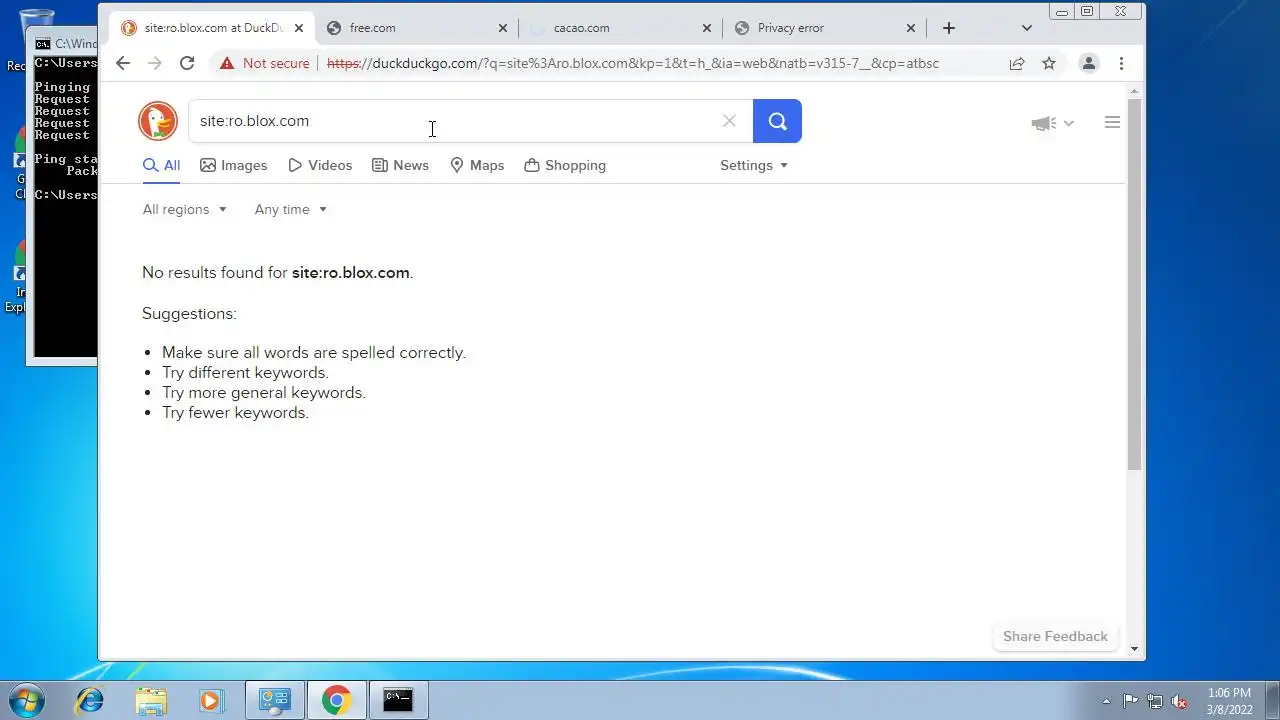Switch to the News tab
This screenshot has width=1280, height=720.
400,165
